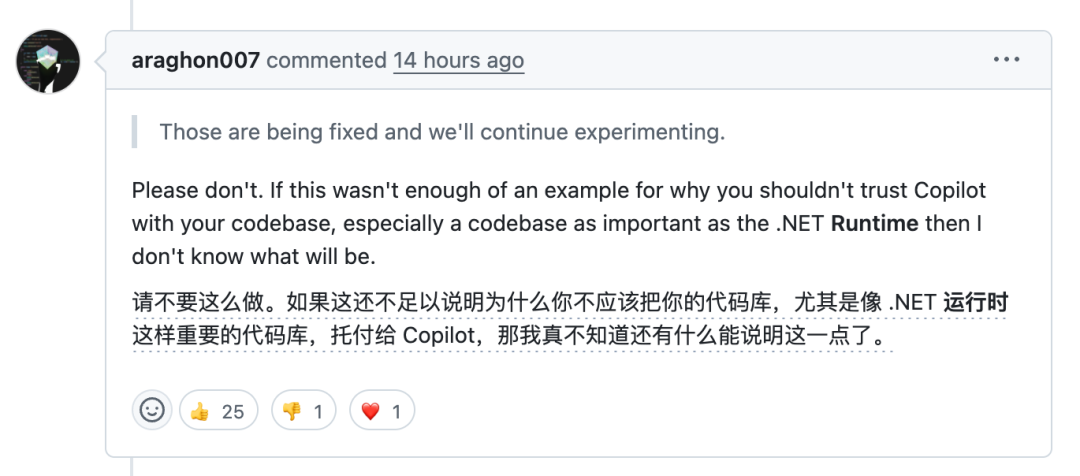Click the word "commented" in the header
The height and width of the screenshot is (476, 1080).
327,60
